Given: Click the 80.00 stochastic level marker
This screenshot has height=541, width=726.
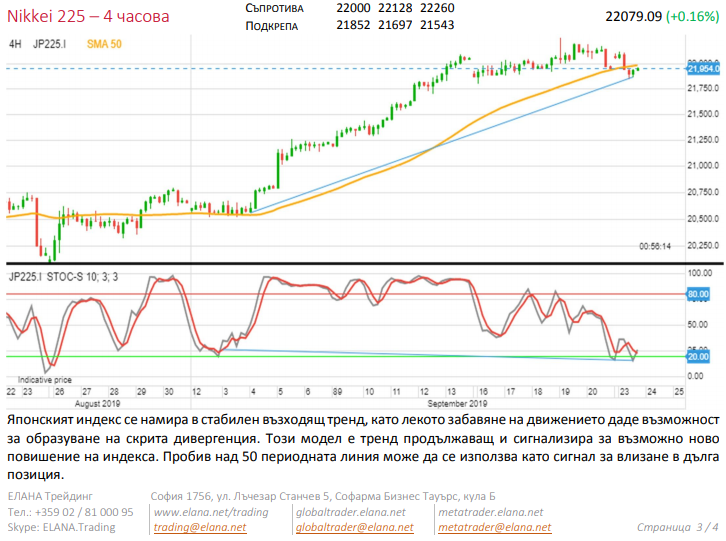Looking at the screenshot, I should coord(698,294).
